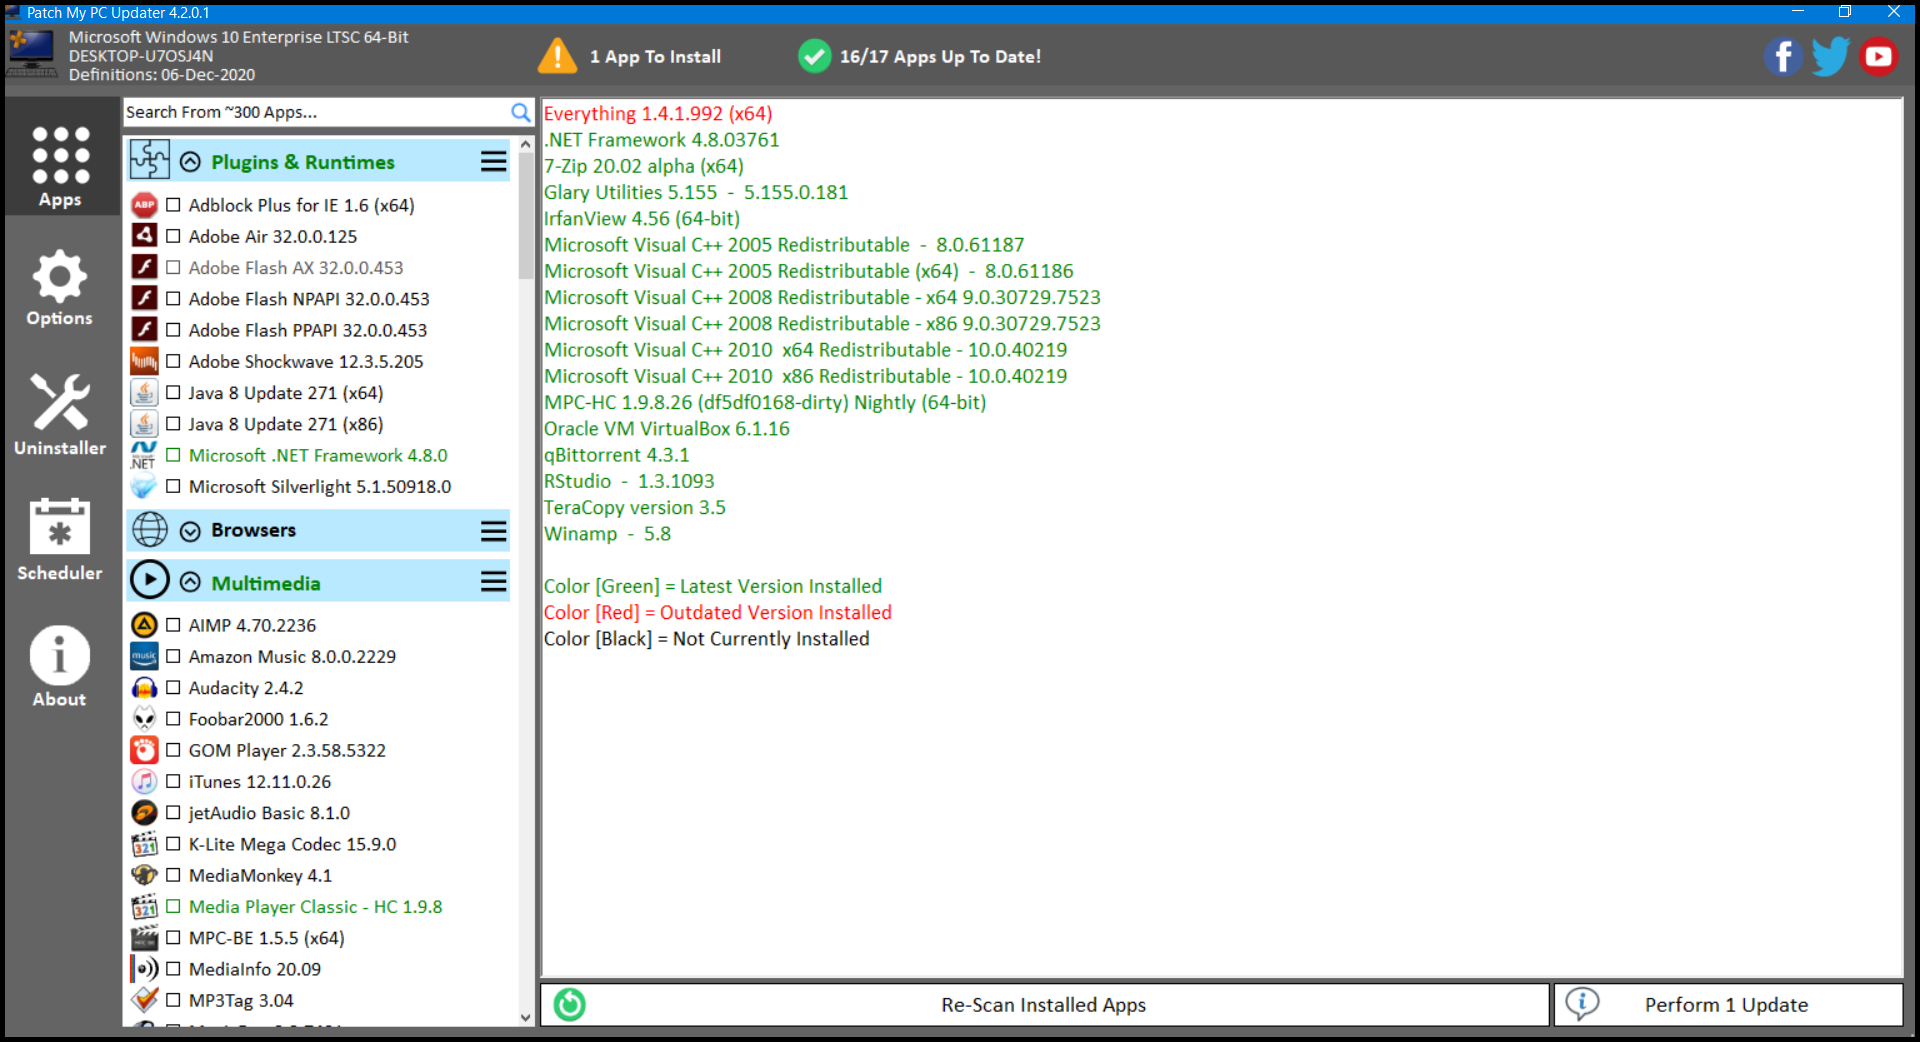Viewport: 1920px width, 1042px height.
Task: Click the Adobe Air icon
Action: pyautogui.click(x=144, y=236)
